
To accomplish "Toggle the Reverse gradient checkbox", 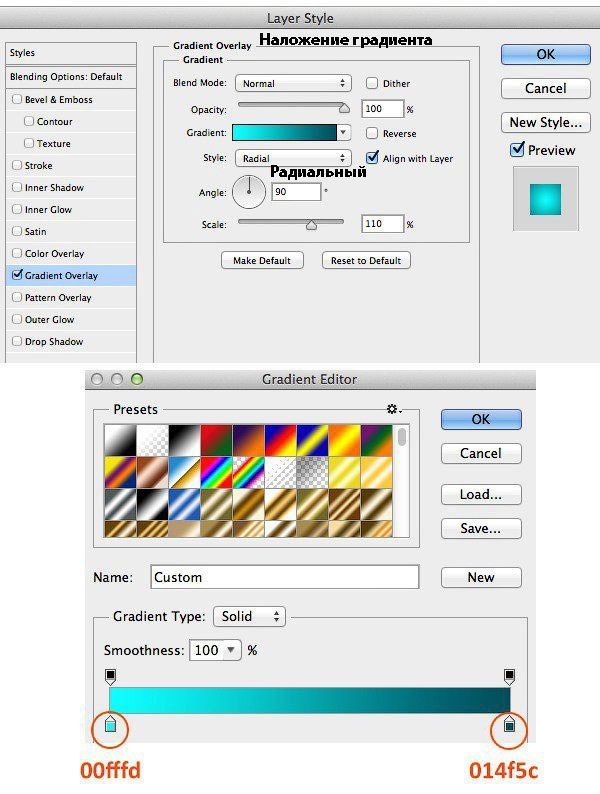I will pyautogui.click(x=372, y=133).
